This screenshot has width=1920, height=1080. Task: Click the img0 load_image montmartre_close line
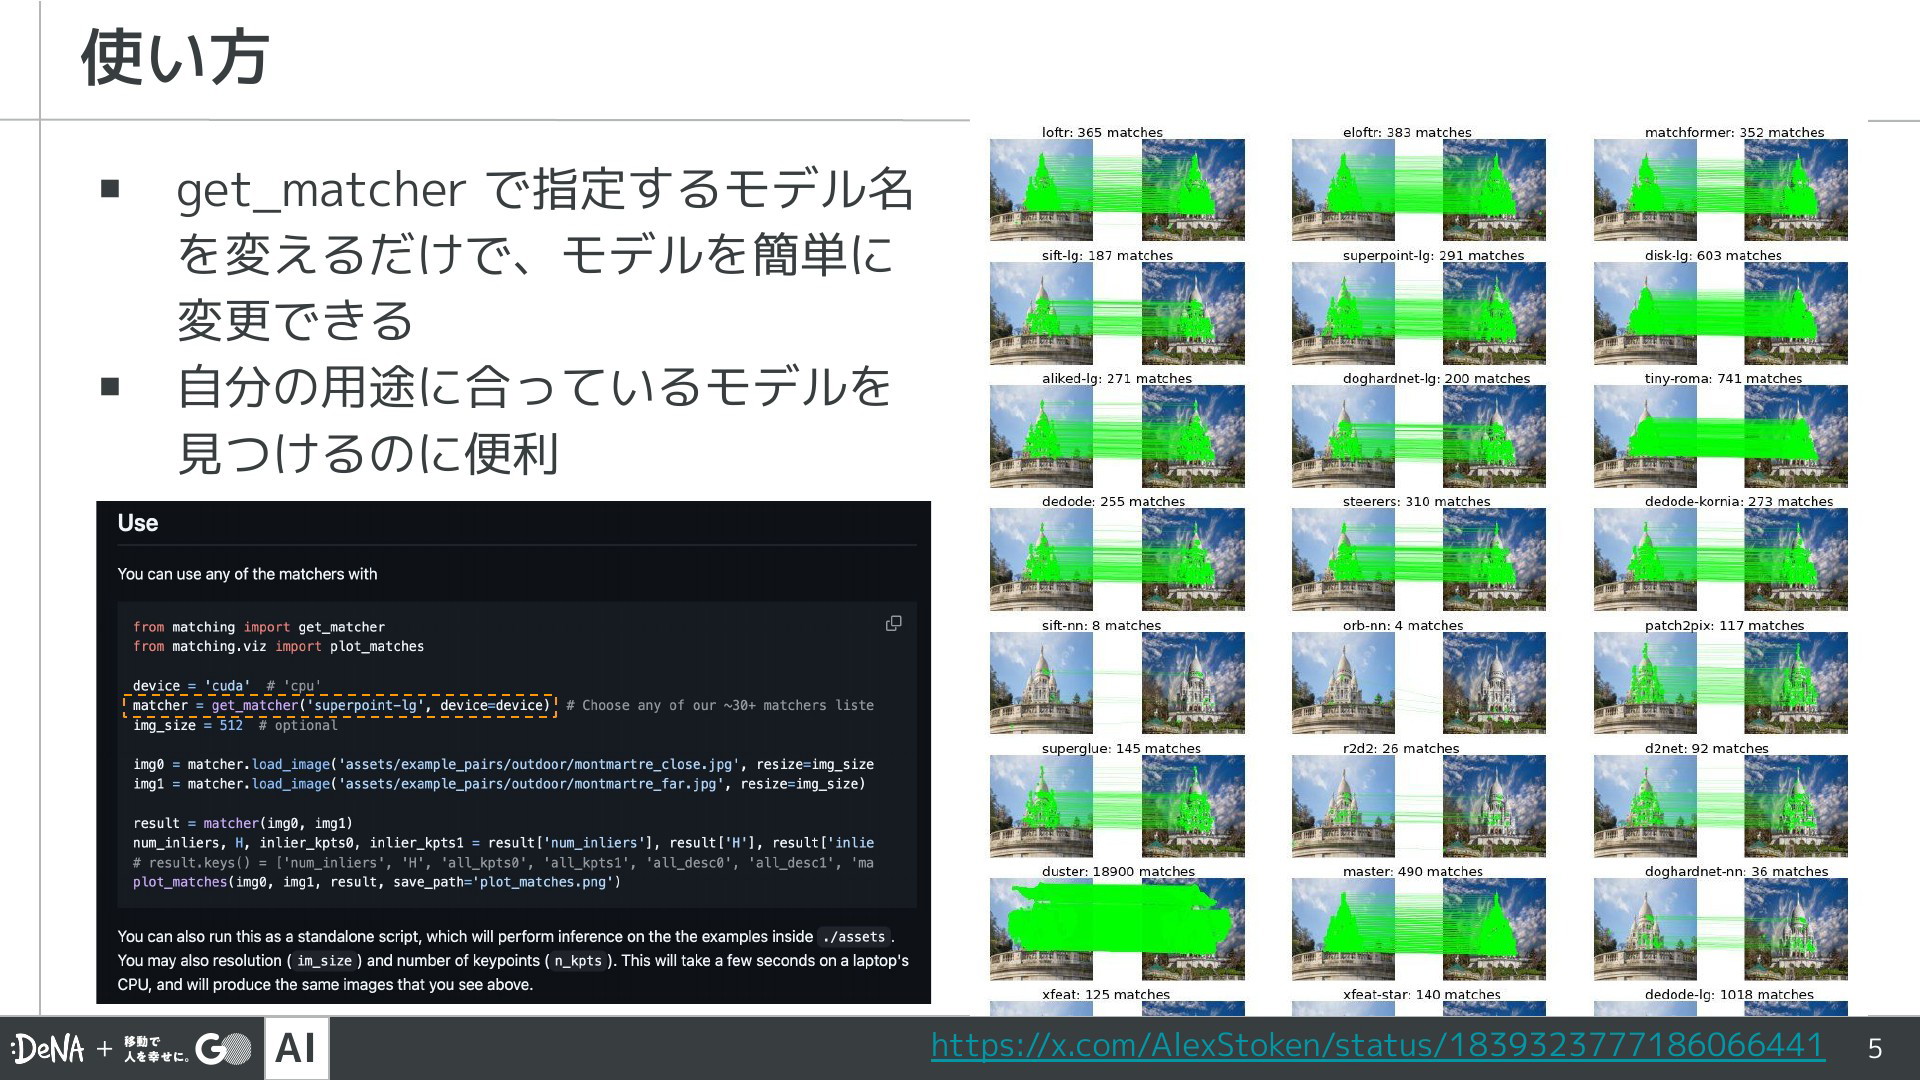[503, 764]
